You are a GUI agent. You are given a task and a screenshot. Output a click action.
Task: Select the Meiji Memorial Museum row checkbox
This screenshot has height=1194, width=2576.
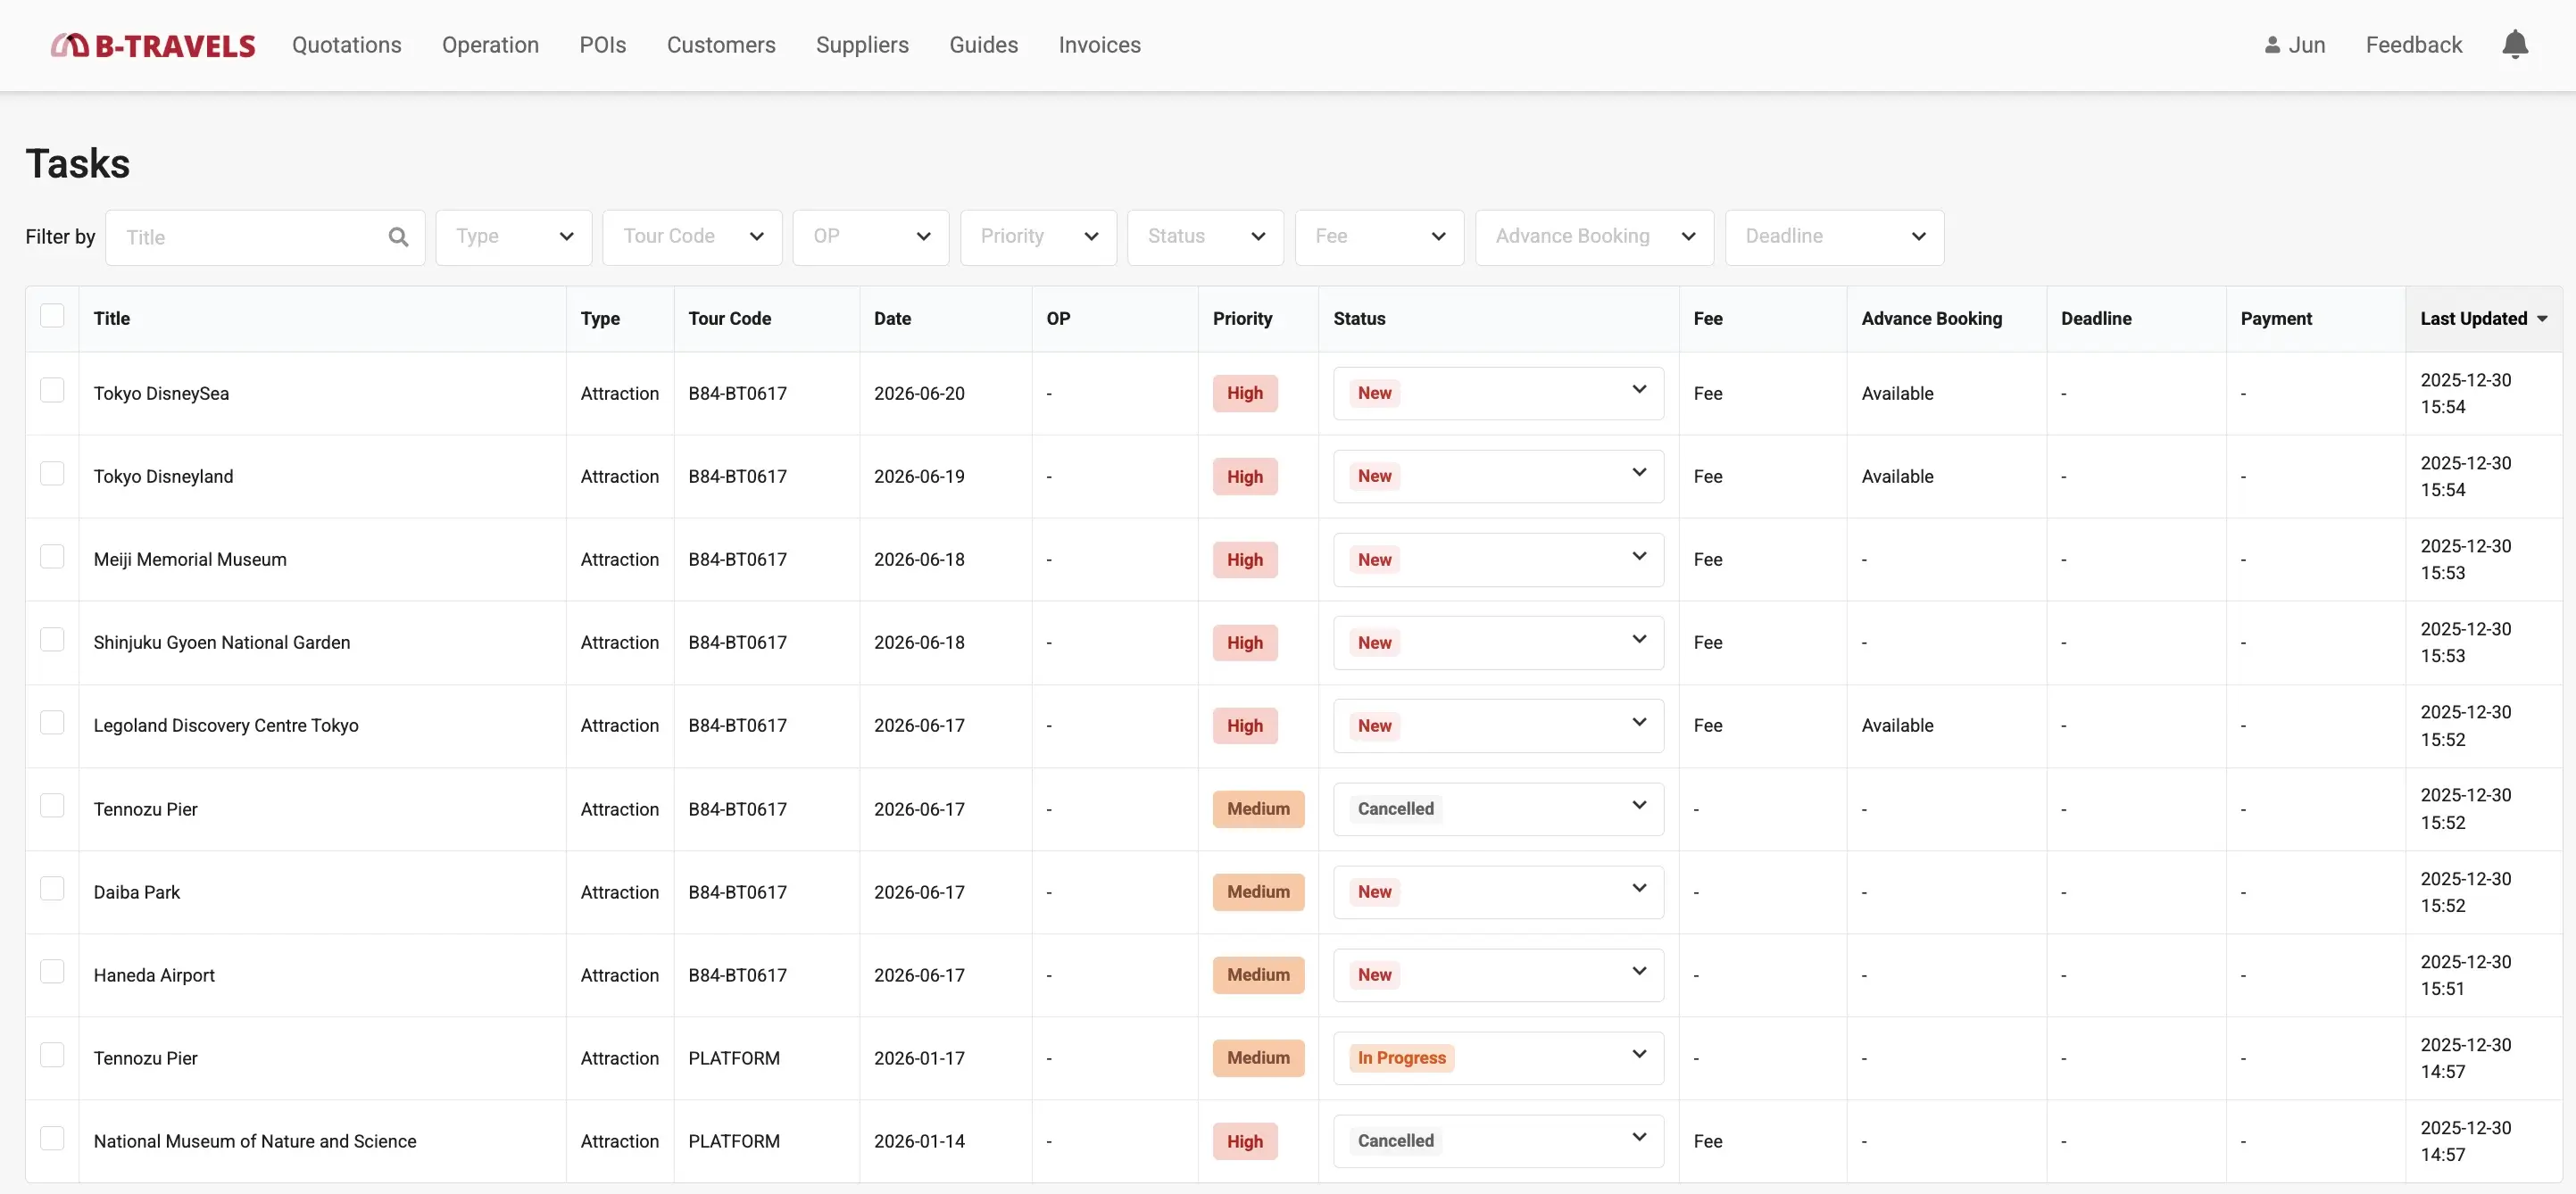click(52, 556)
